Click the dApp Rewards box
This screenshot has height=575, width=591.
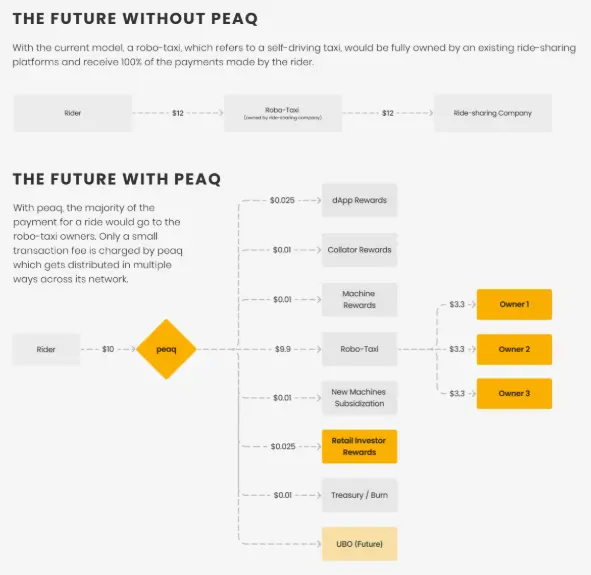[359, 200]
